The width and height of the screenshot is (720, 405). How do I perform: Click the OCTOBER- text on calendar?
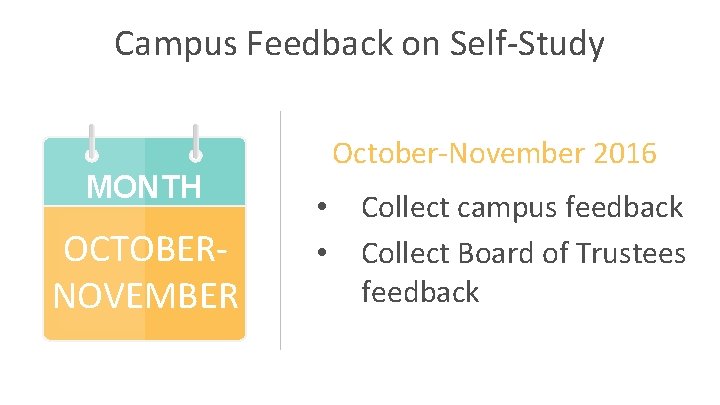[145, 249]
